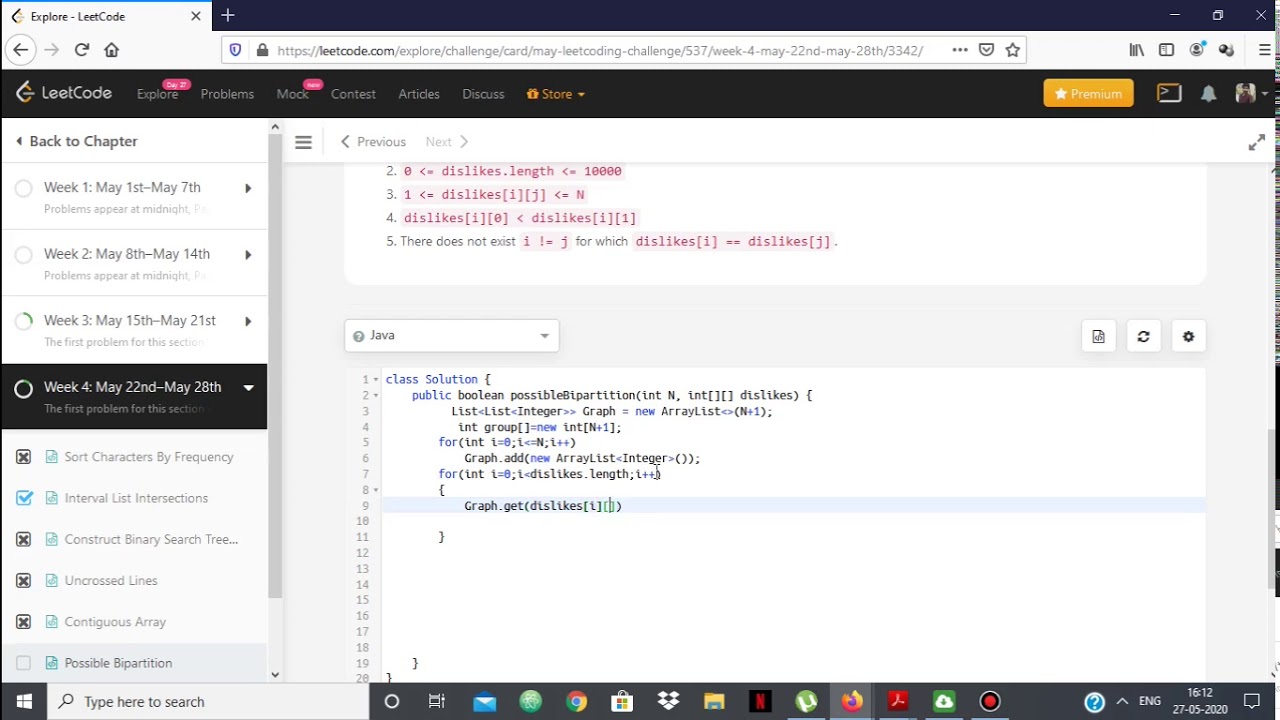Open a new browser tab
Viewport: 1280px width, 720px height.
227,15
